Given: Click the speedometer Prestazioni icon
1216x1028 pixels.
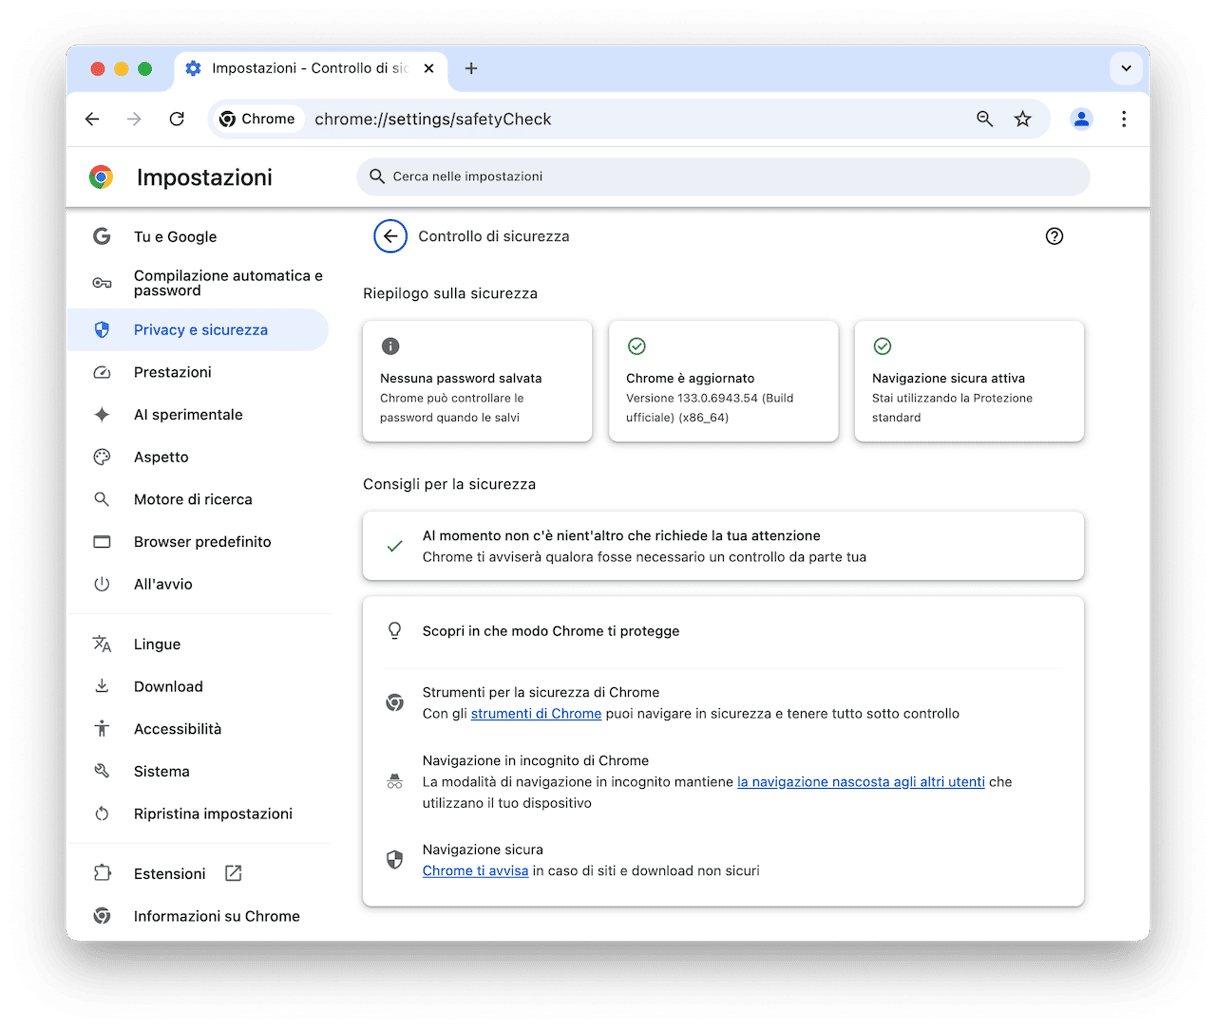Looking at the screenshot, I should pyautogui.click(x=102, y=372).
